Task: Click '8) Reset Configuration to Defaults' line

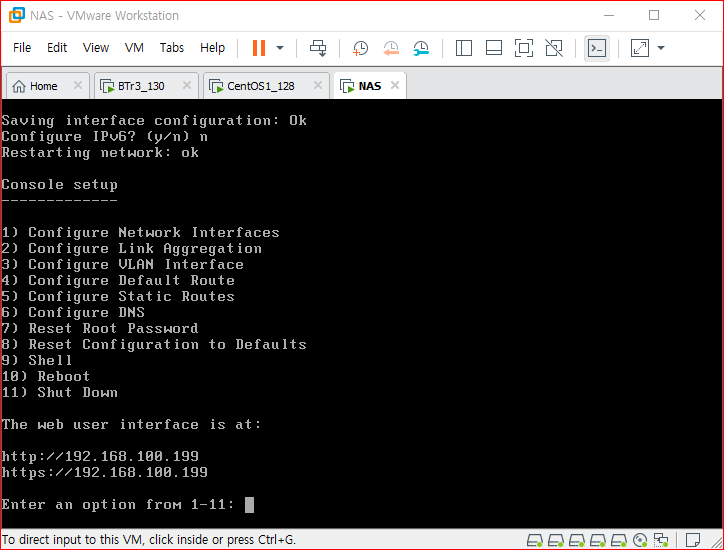Action: (154, 345)
